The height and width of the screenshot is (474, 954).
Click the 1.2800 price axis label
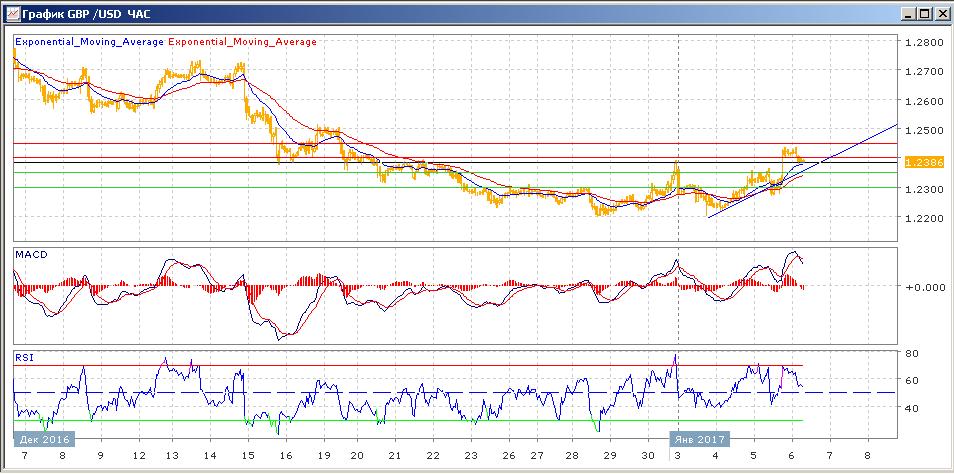pos(921,43)
